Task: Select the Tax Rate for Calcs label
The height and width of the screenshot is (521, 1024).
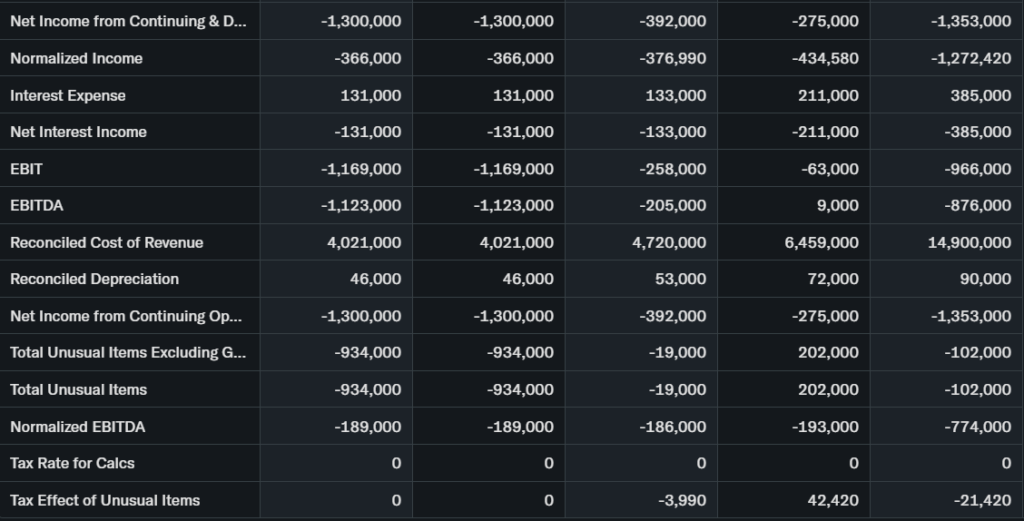Action: click(x=72, y=463)
